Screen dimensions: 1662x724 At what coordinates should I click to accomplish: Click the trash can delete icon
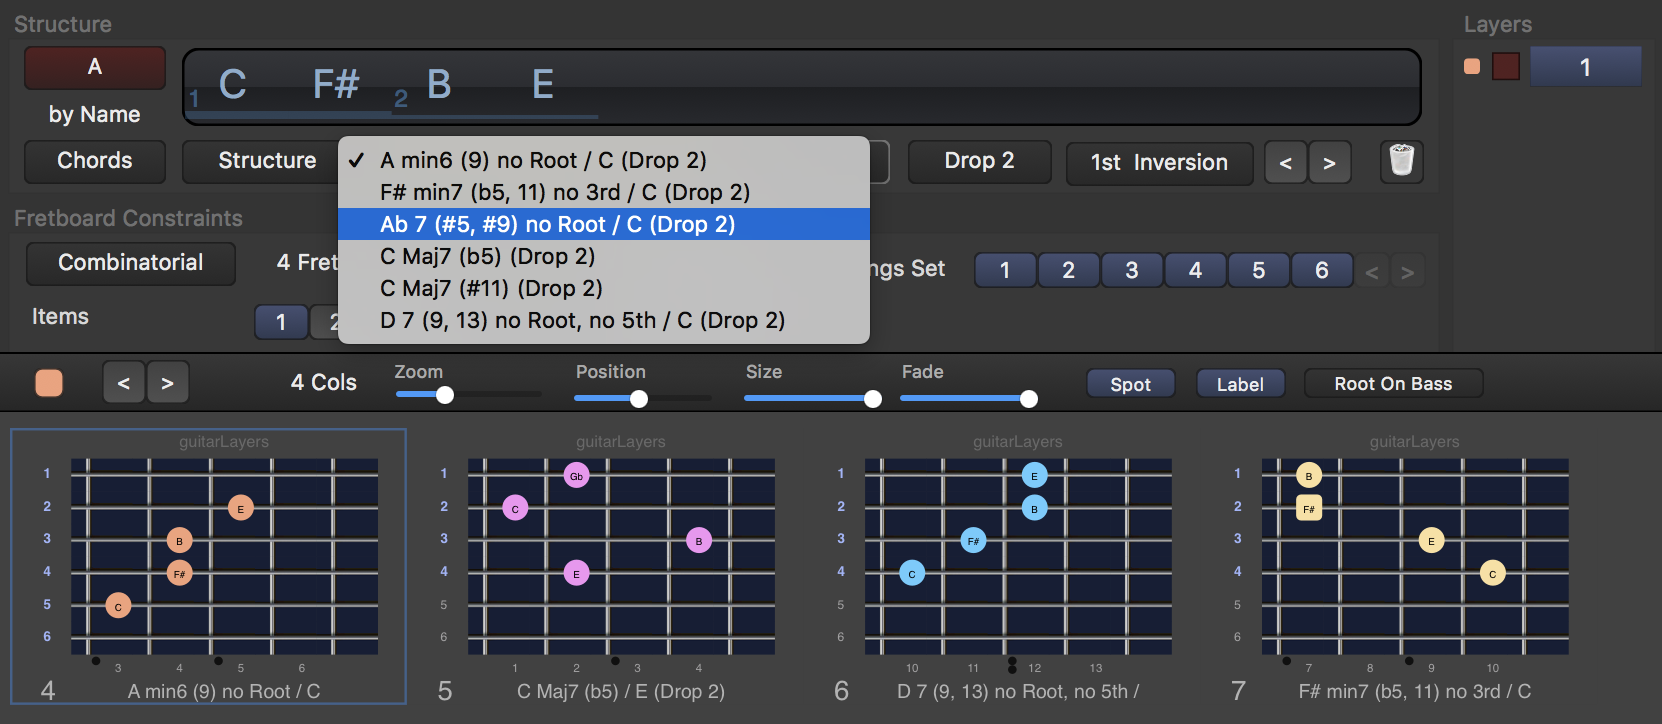point(1401,161)
